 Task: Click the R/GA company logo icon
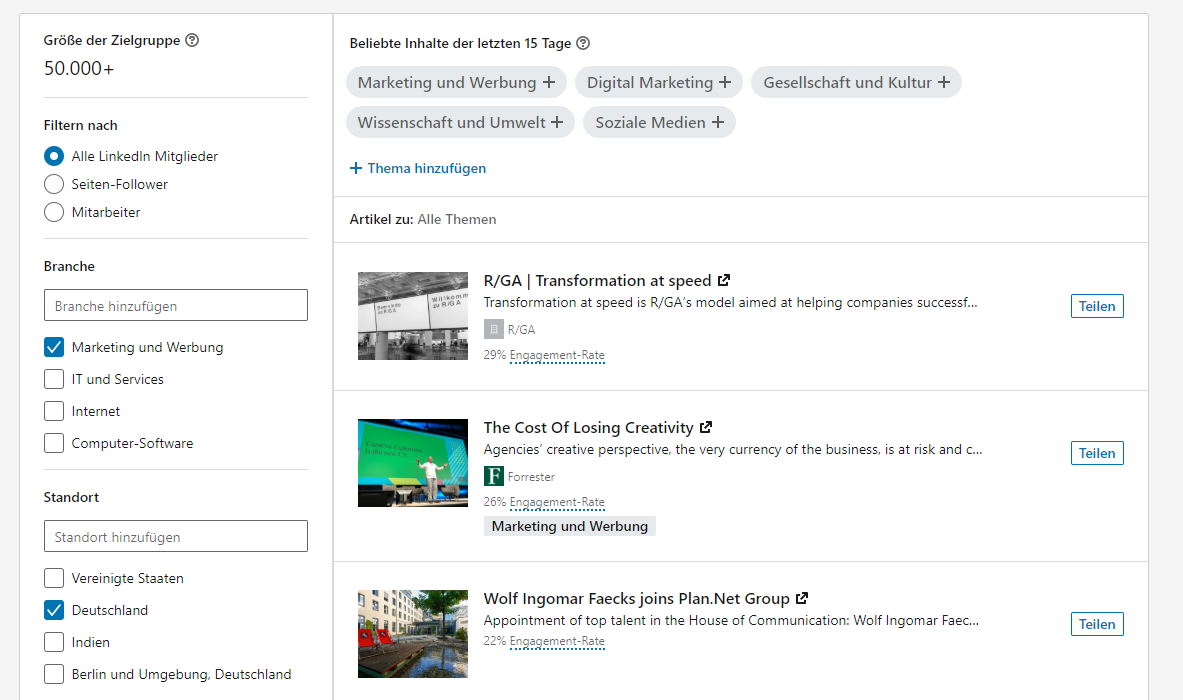[493, 329]
